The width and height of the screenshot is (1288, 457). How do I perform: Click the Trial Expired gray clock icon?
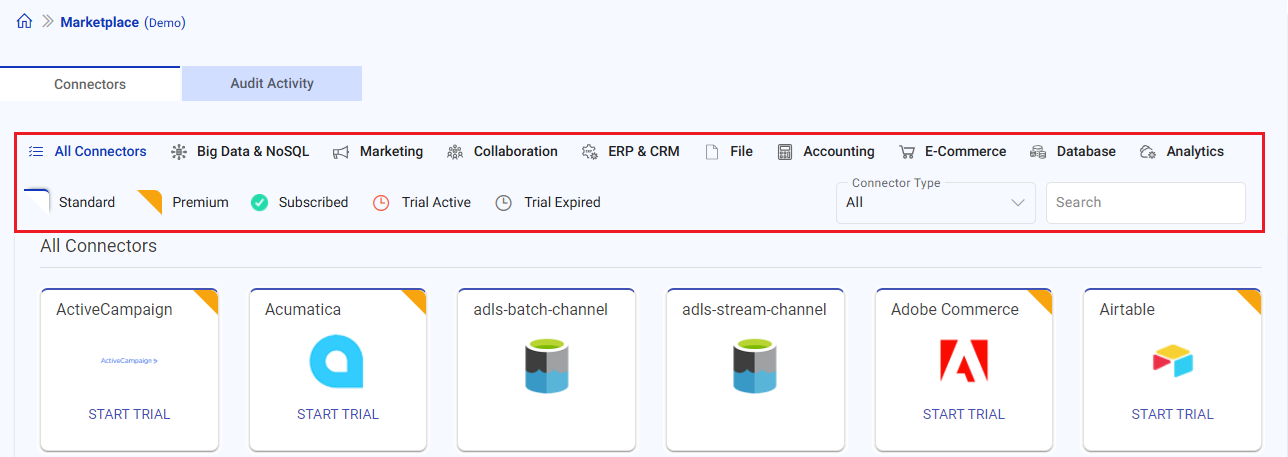[x=504, y=202]
